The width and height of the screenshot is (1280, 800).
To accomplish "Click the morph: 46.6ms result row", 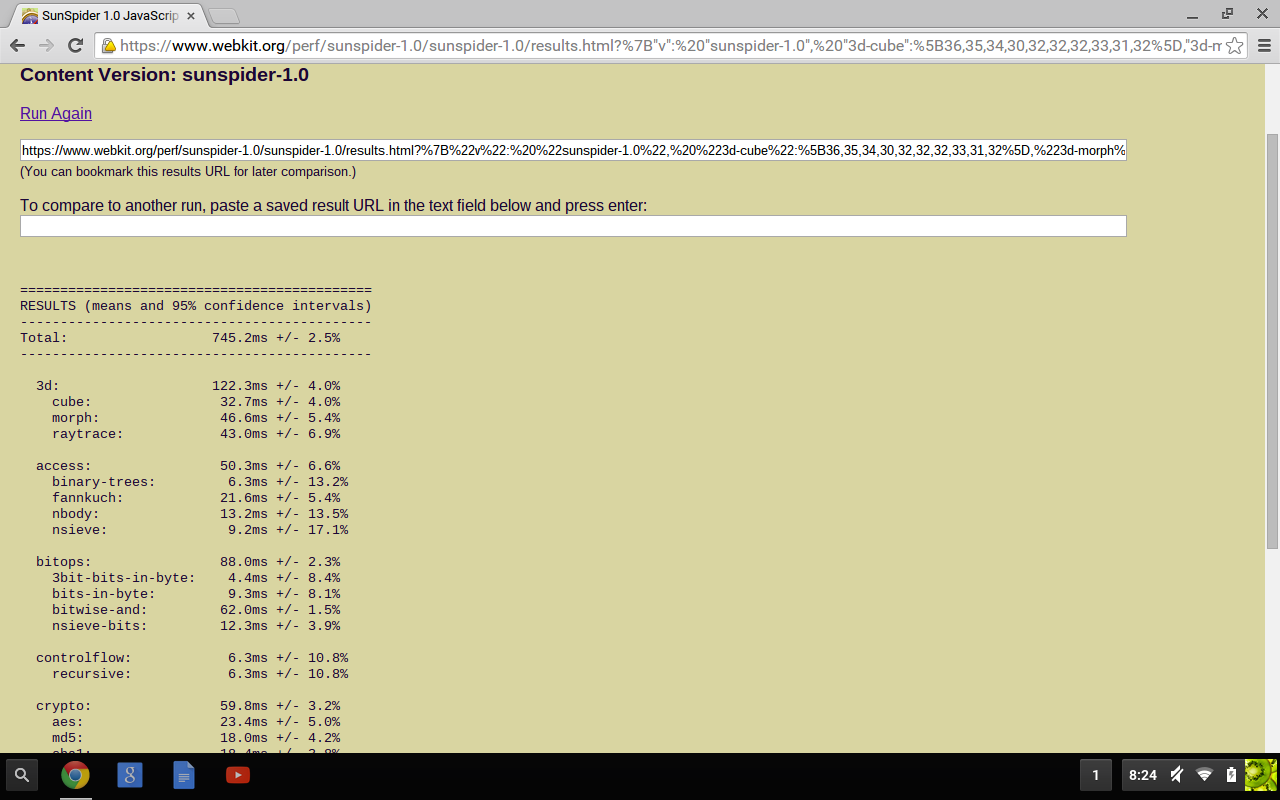I will pyautogui.click(x=196, y=418).
